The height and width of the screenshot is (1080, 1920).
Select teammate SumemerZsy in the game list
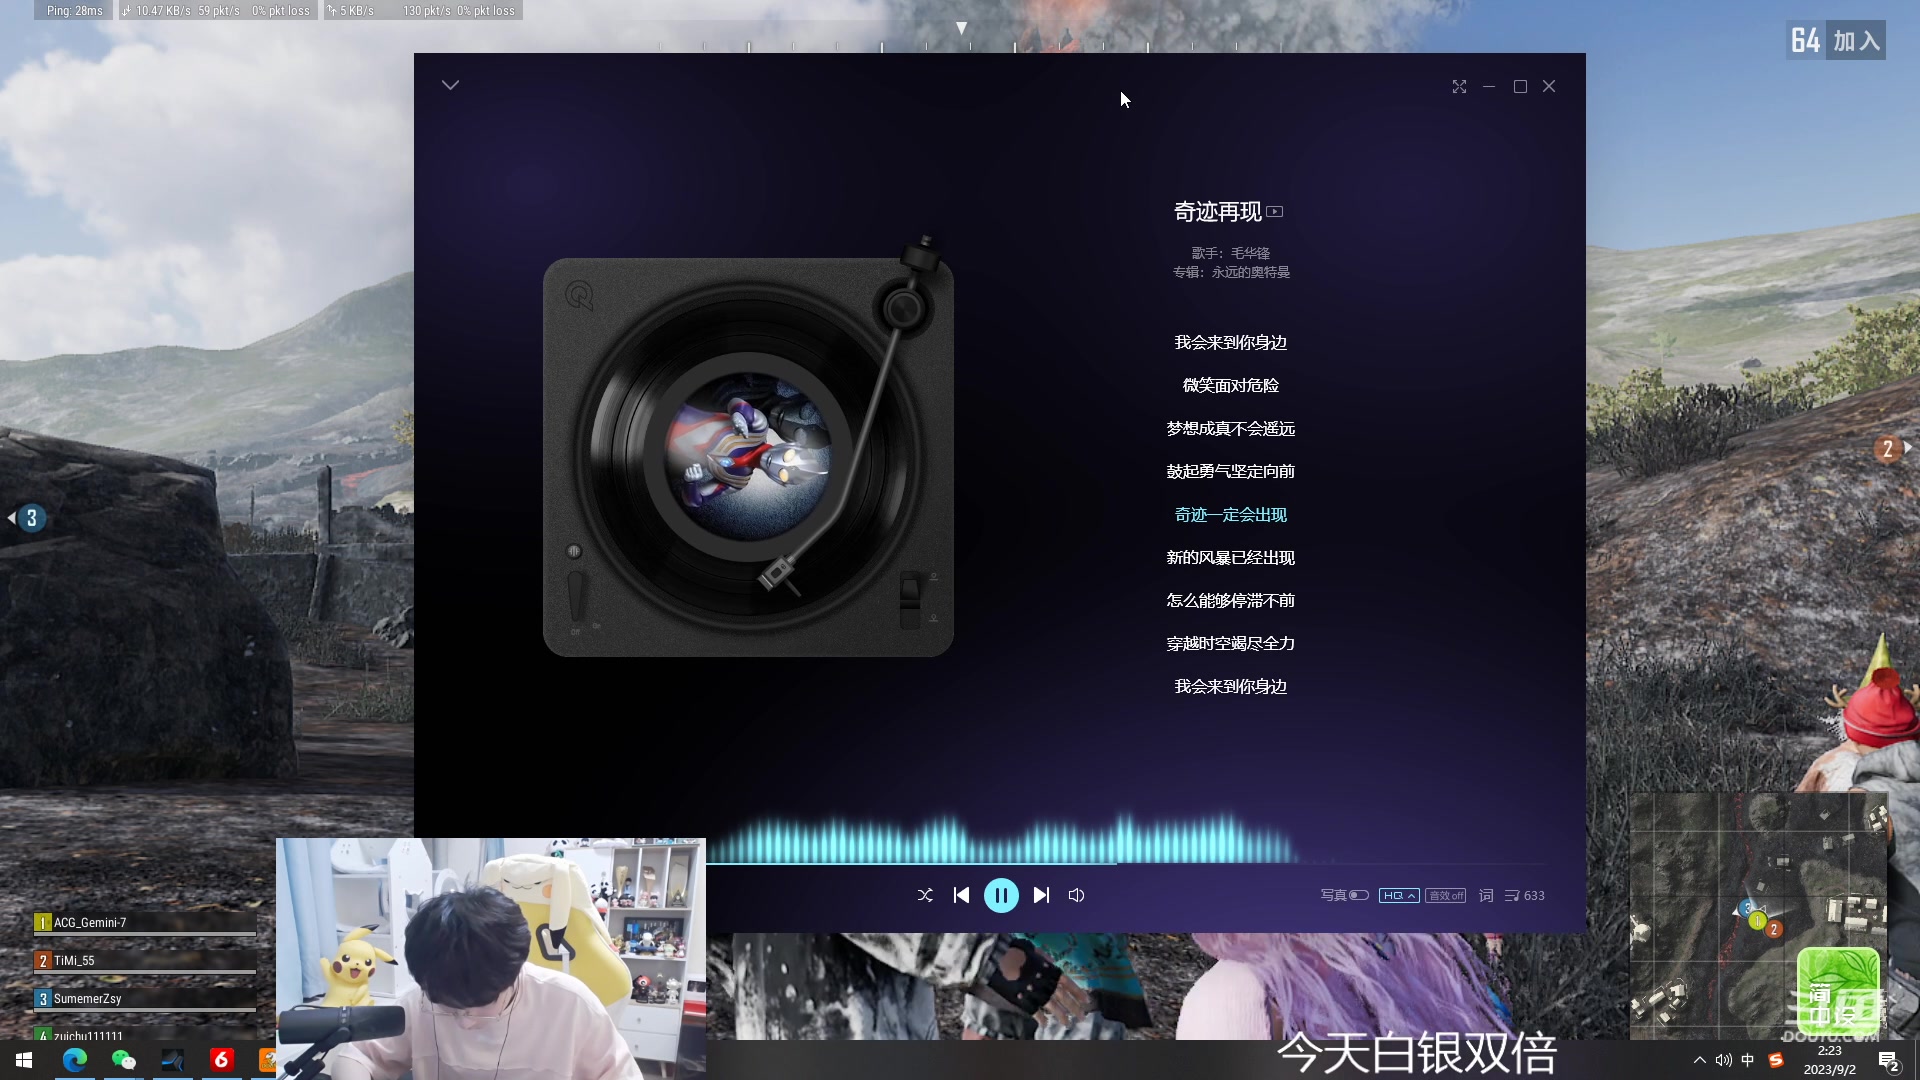[145, 999]
